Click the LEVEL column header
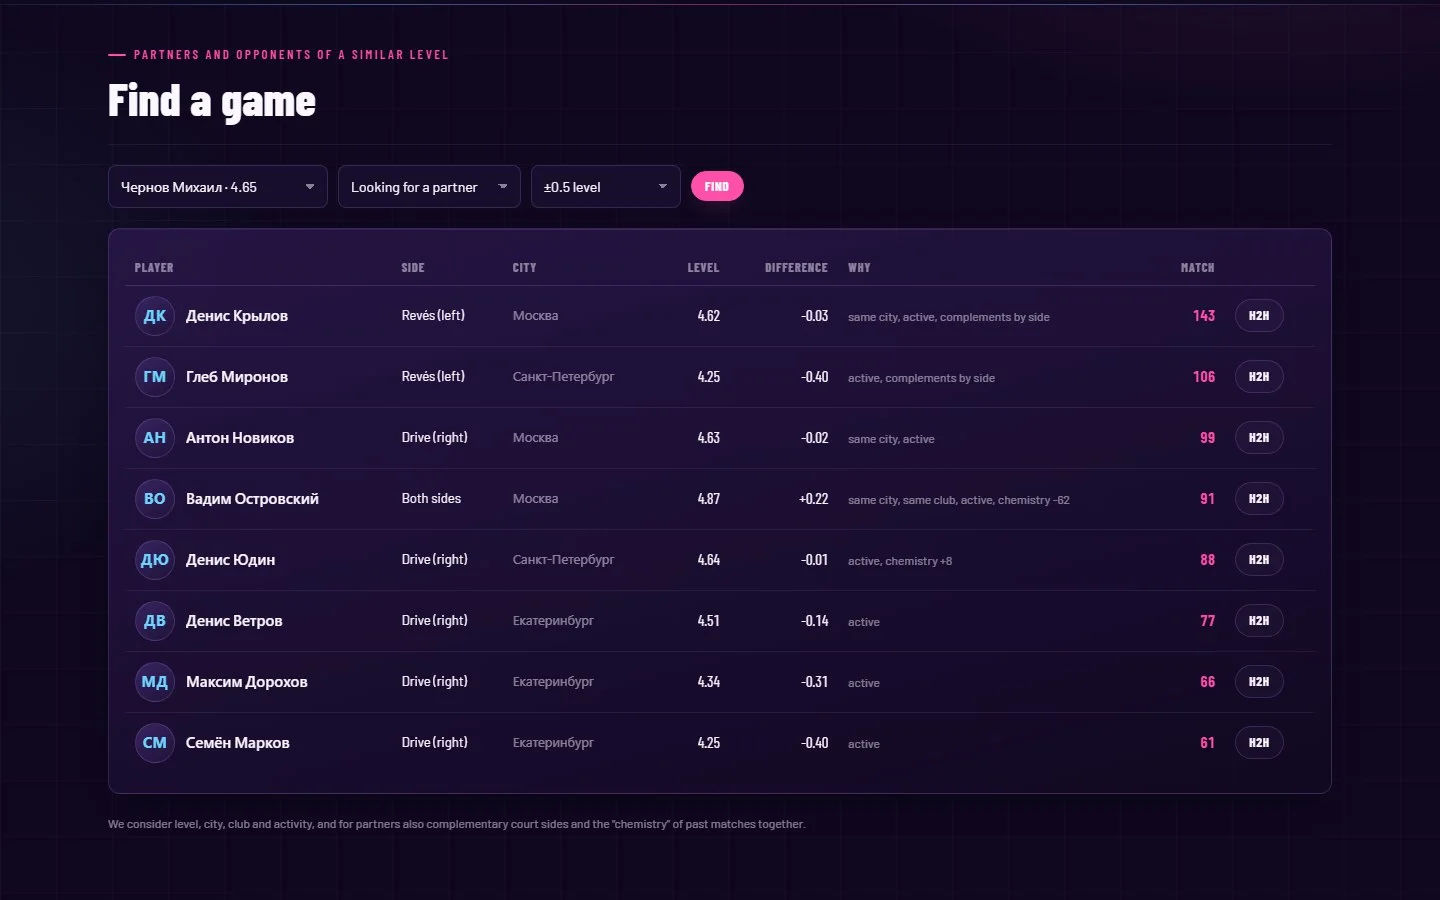Viewport: 1440px width, 900px height. pyautogui.click(x=703, y=268)
